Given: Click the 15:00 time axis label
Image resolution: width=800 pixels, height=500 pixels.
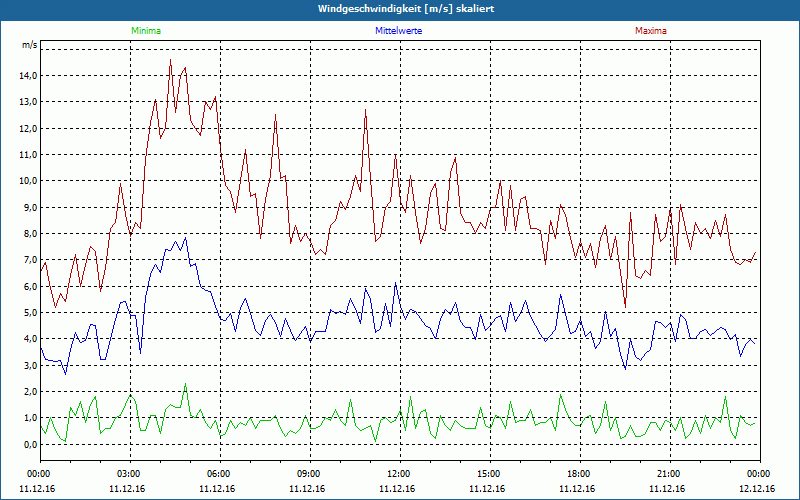Looking at the screenshot, I should [490, 474].
